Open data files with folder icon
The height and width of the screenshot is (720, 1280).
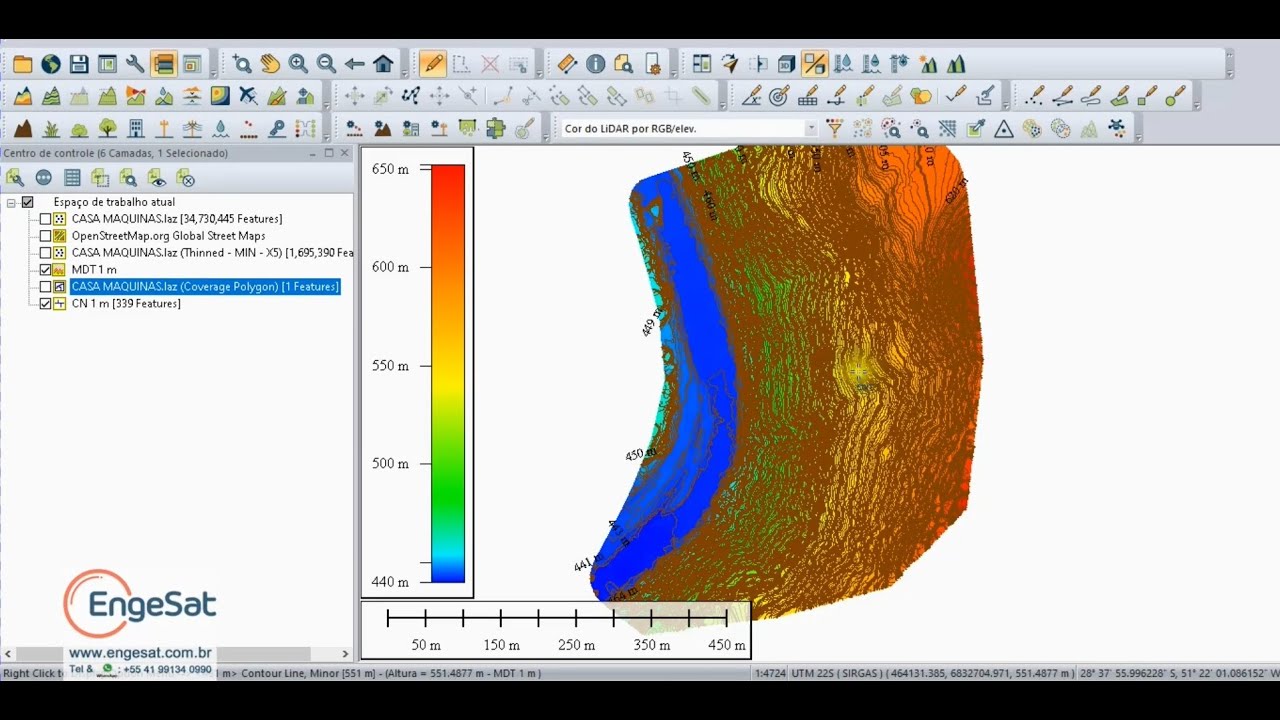[23, 64]
